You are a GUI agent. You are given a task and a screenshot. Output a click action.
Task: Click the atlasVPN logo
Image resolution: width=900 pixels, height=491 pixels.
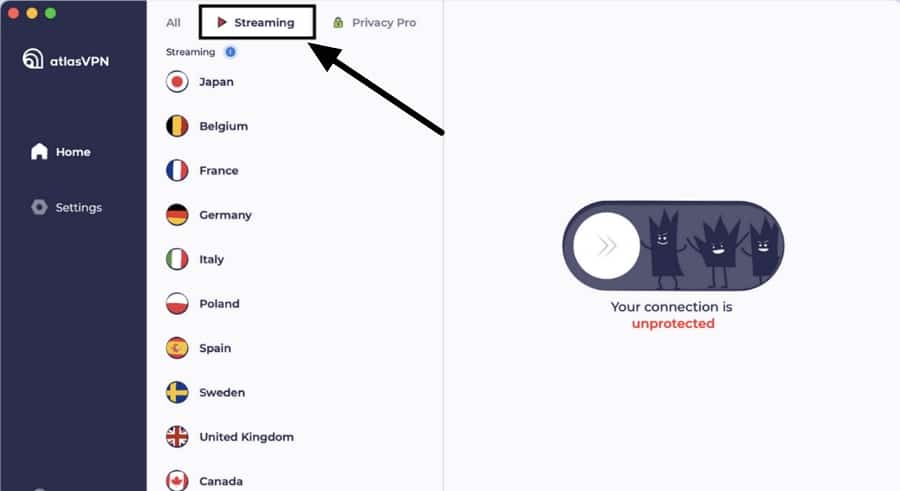pyautogui.click(x=65, y=59)
